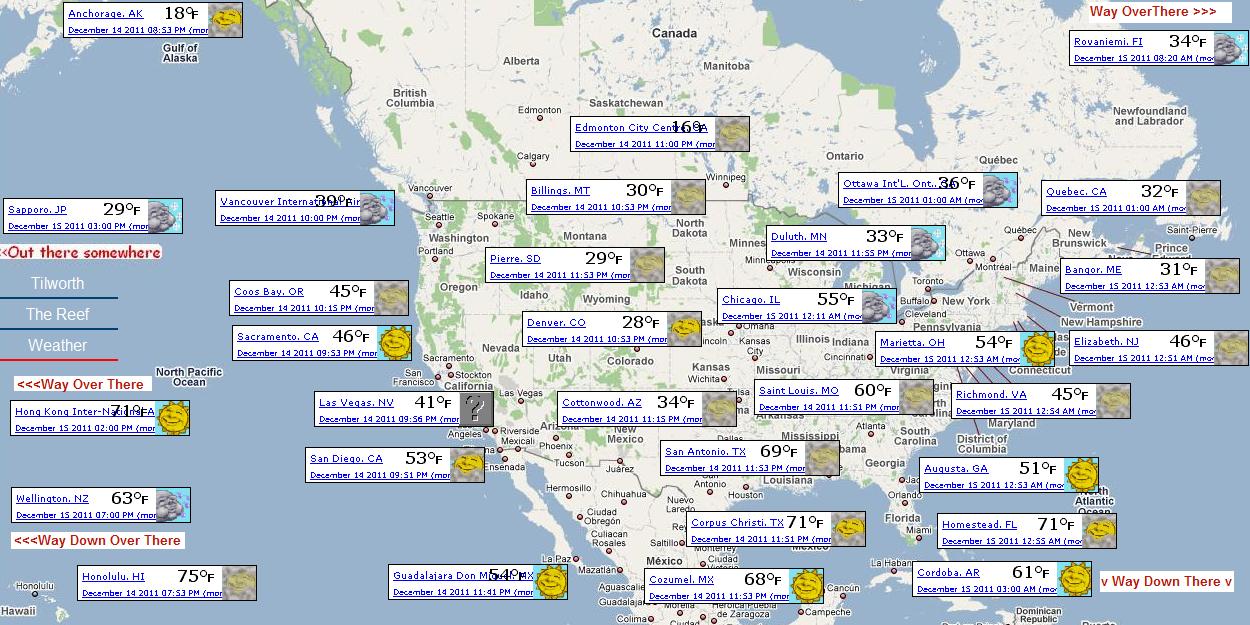Click the 53°F temperature for San Diego
Image resolution: width=1250 pixels, height=625 pixels.
click(x=424, y=458)
